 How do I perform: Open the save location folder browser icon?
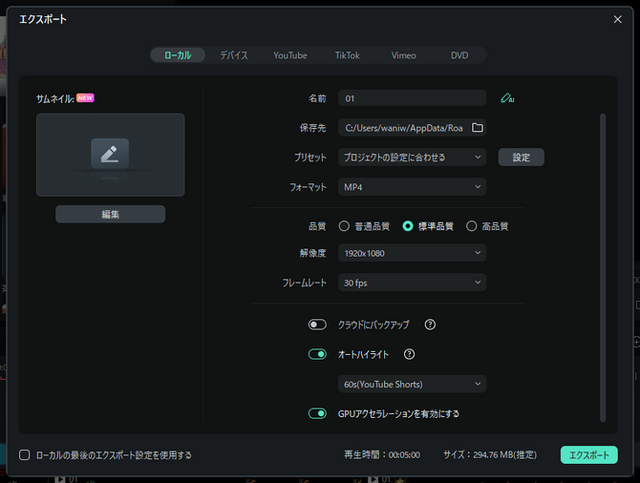pyautogui.click(x=477, y=128)
